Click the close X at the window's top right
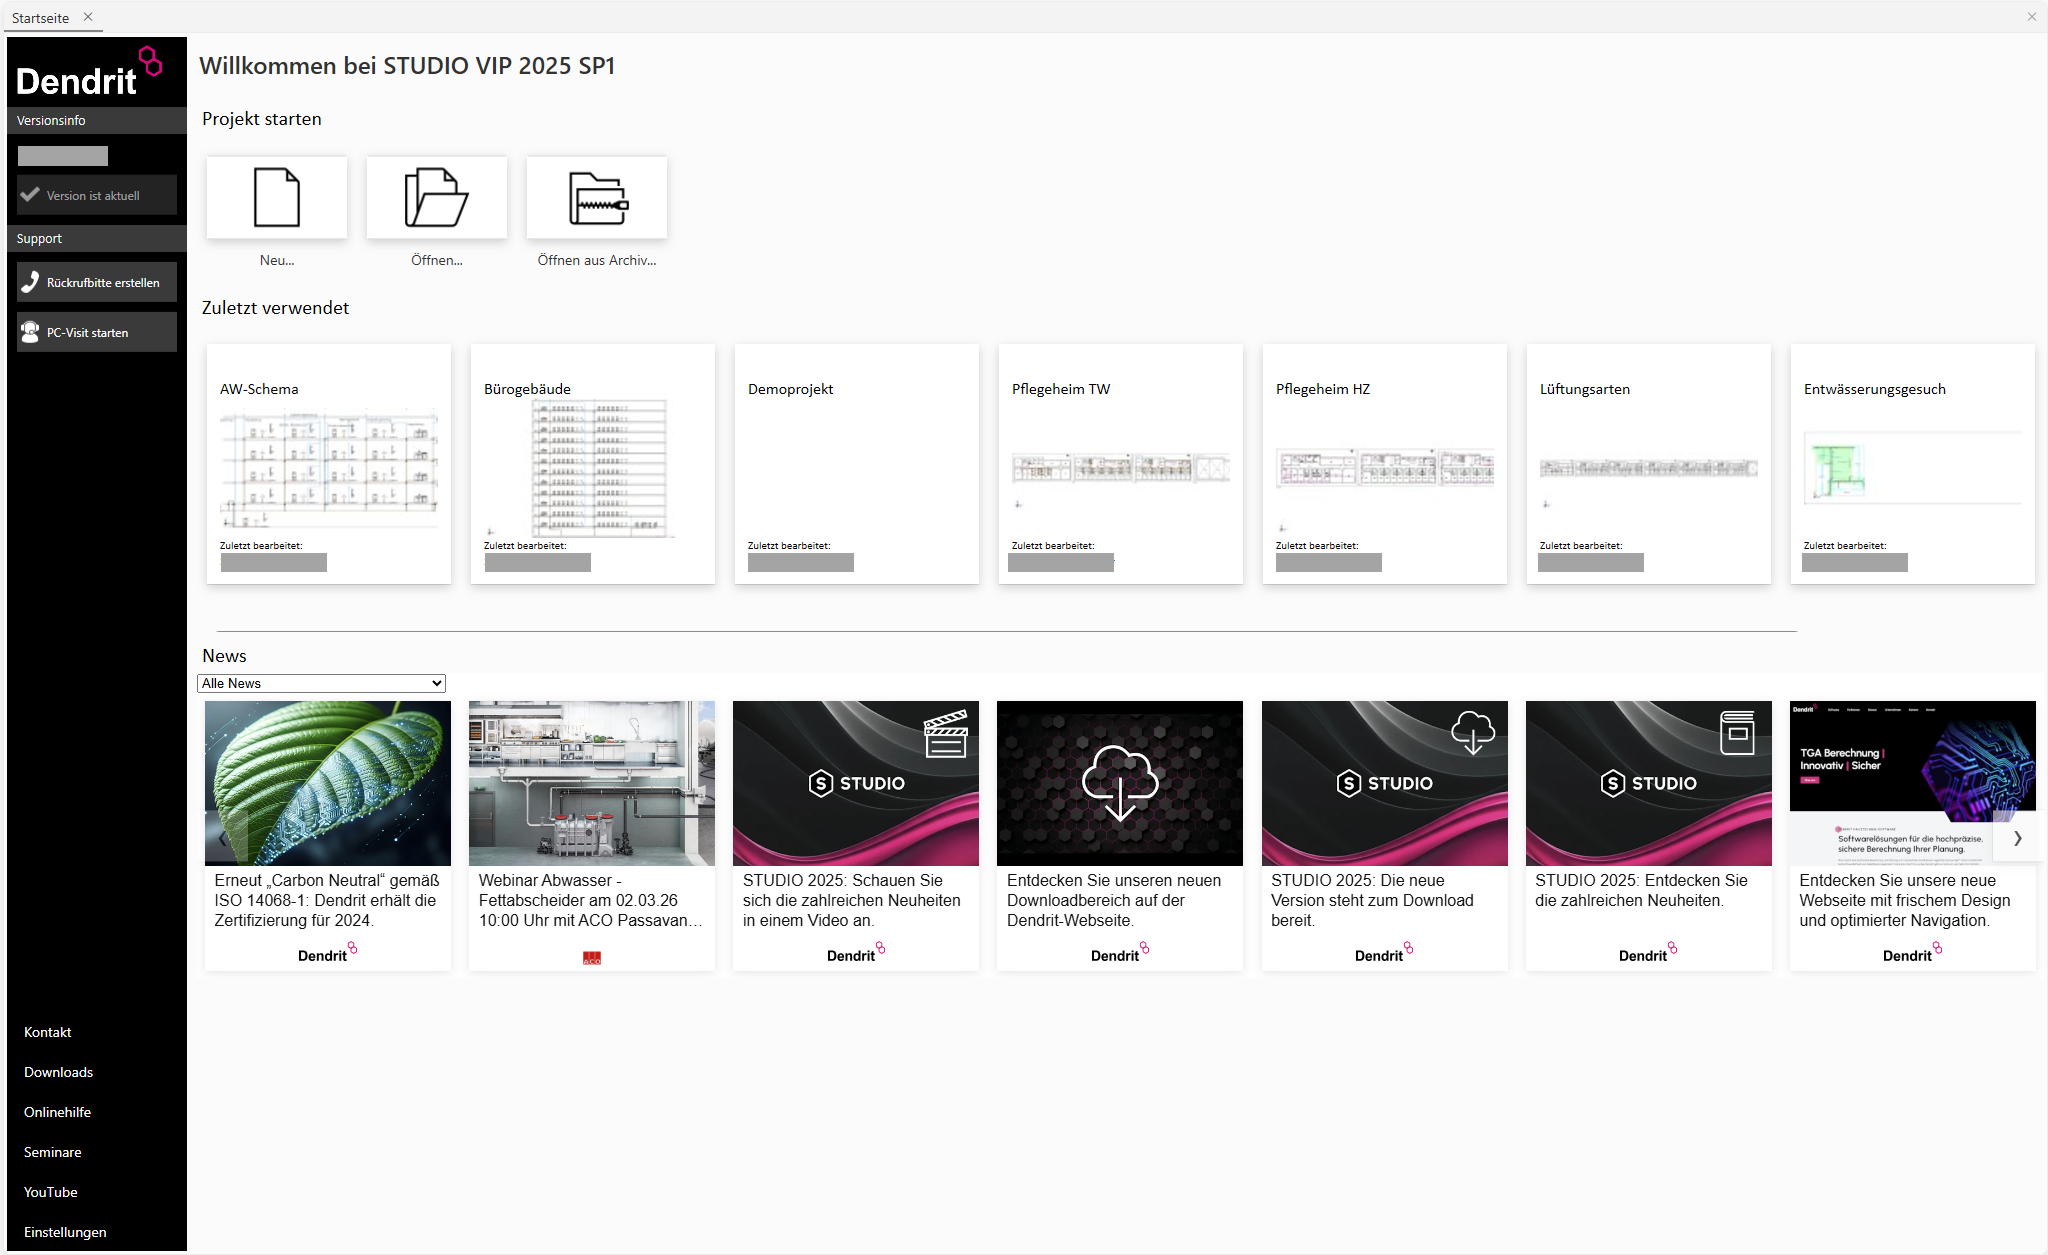Image resolution: width=2048 pixels, height=1255 pixels. point(2032,17)
